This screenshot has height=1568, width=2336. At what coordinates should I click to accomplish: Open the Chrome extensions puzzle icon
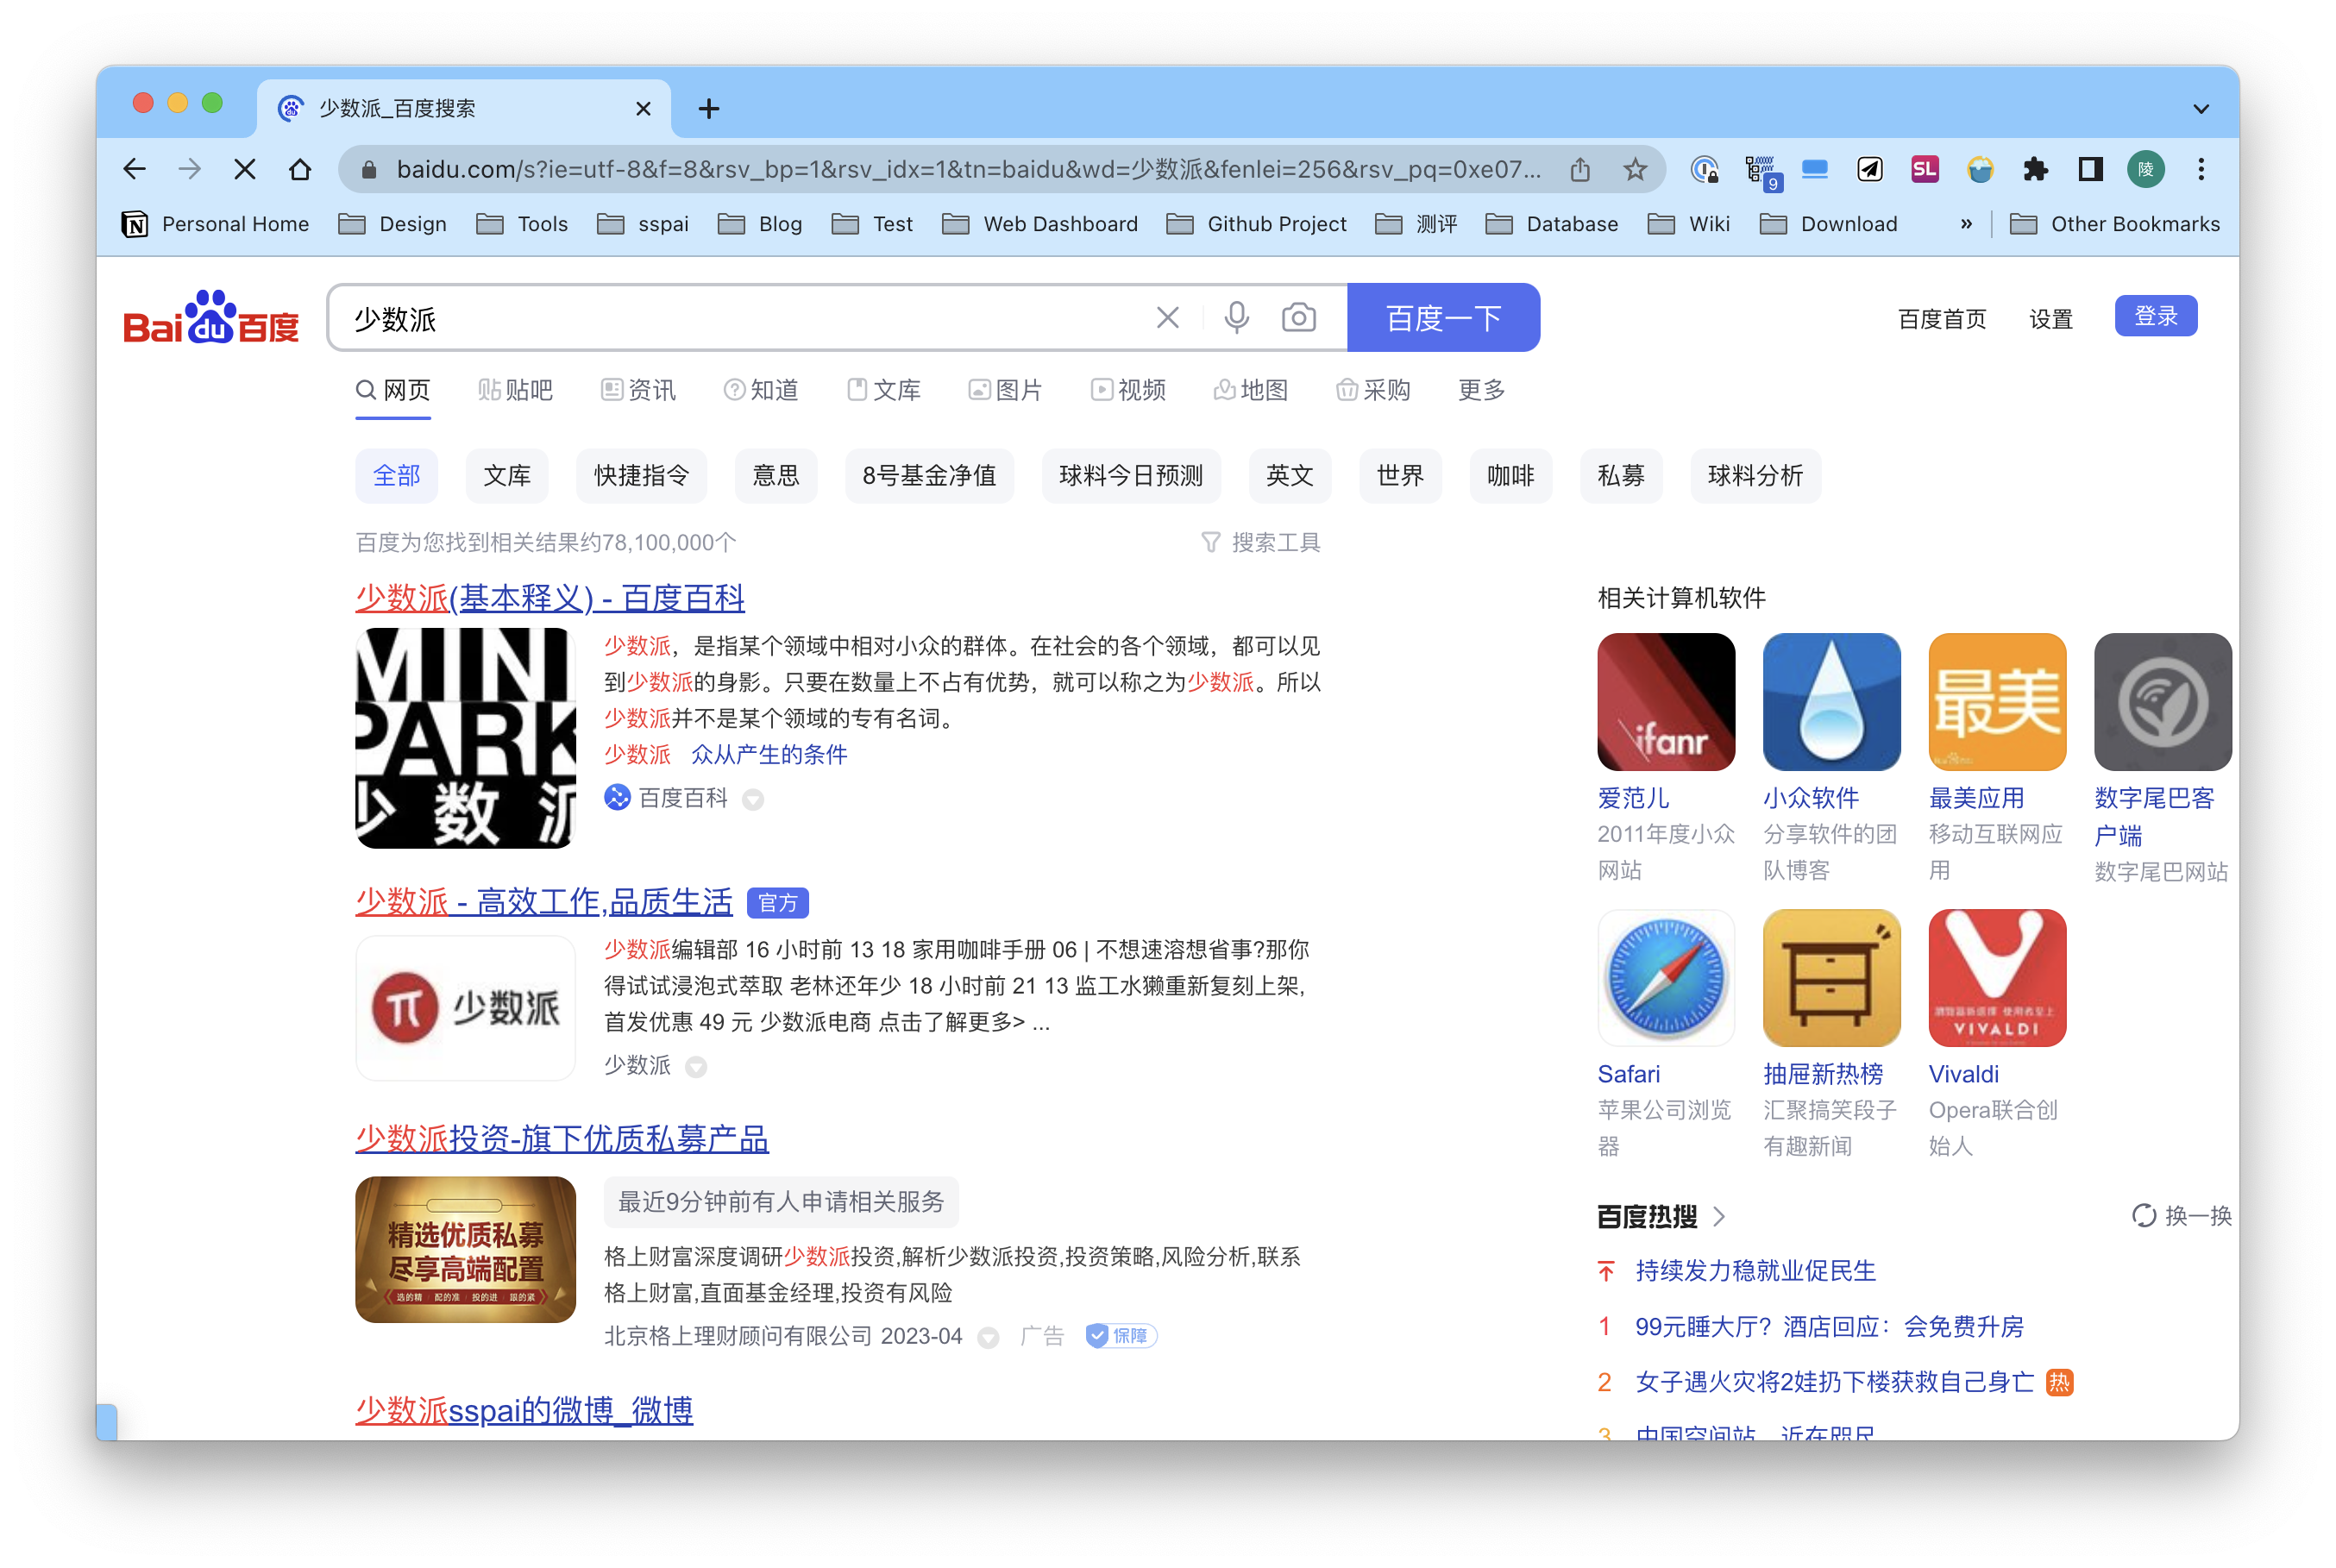click(x=2035, y=170)
